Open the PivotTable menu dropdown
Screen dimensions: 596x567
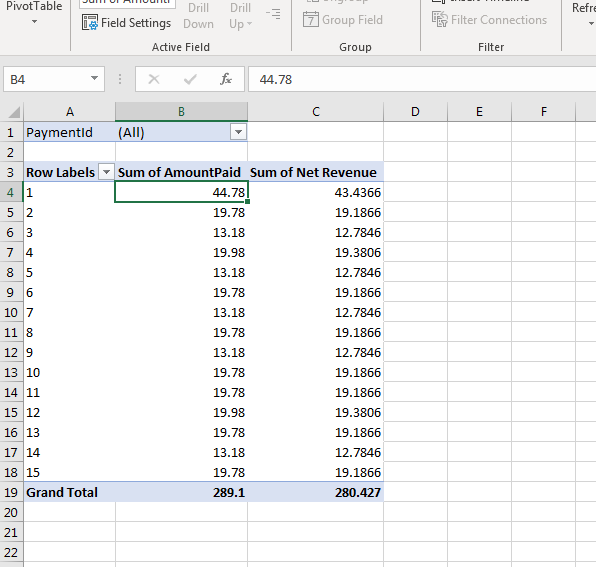click(x=34, y=22)
